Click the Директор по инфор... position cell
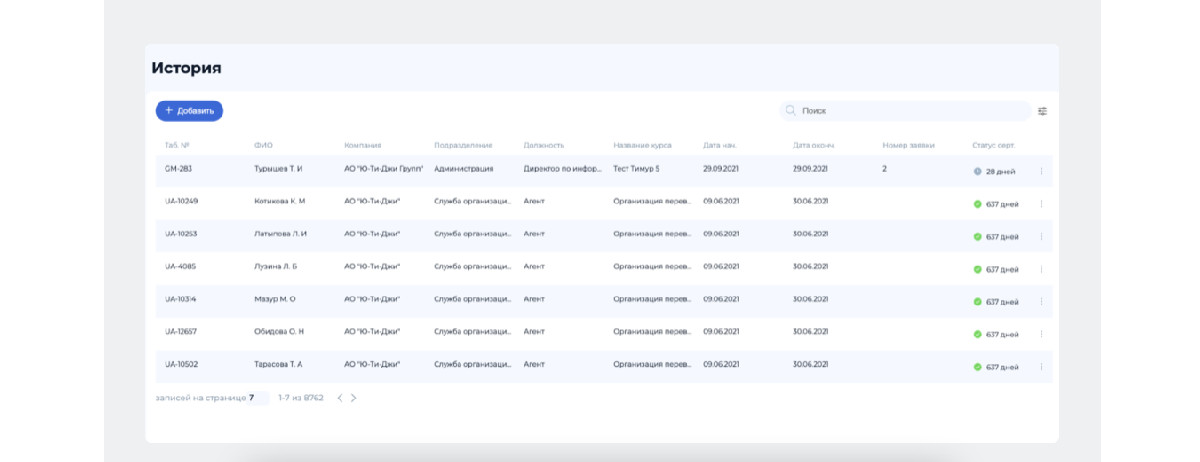Image resolution: width=1200 pixels, height=462 pixels. coord(562,169)
